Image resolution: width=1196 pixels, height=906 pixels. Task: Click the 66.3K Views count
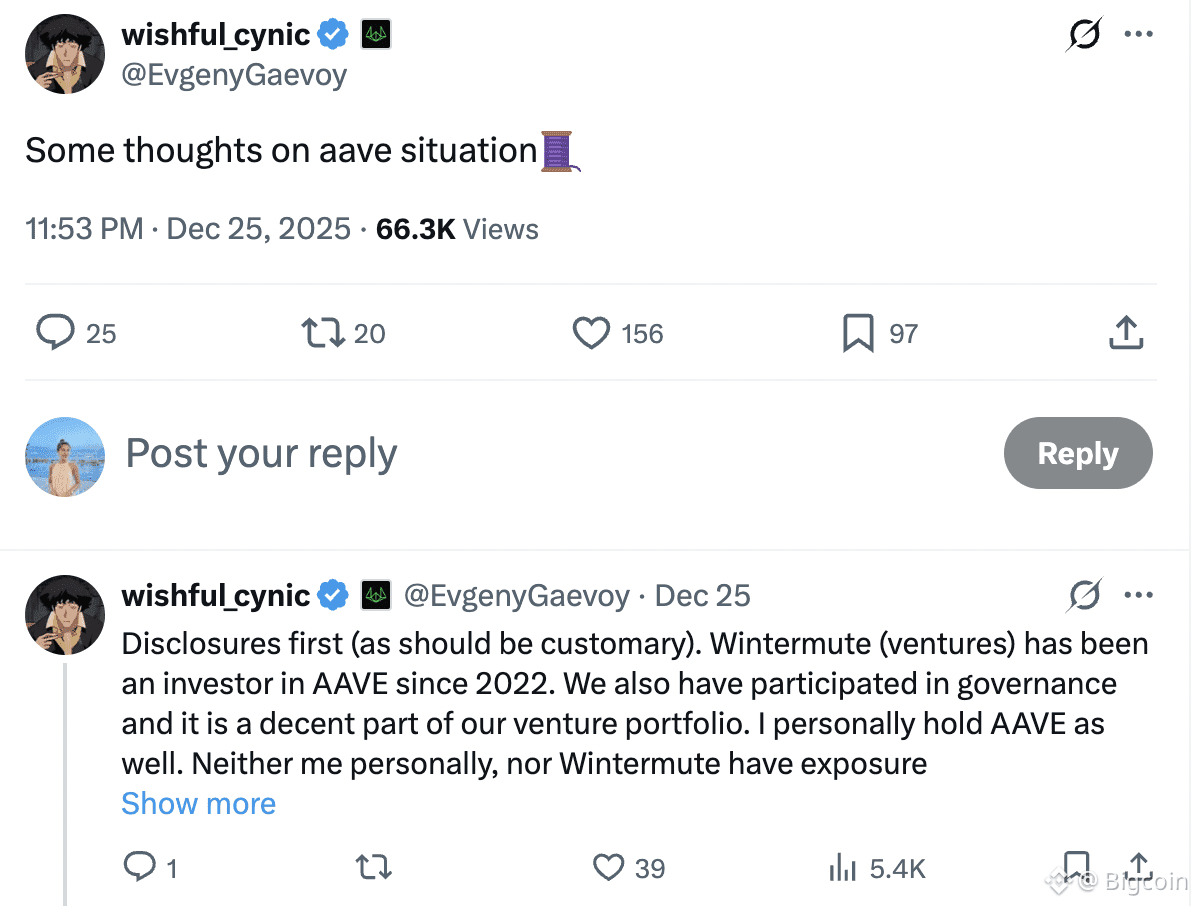(x=457, y=229)
